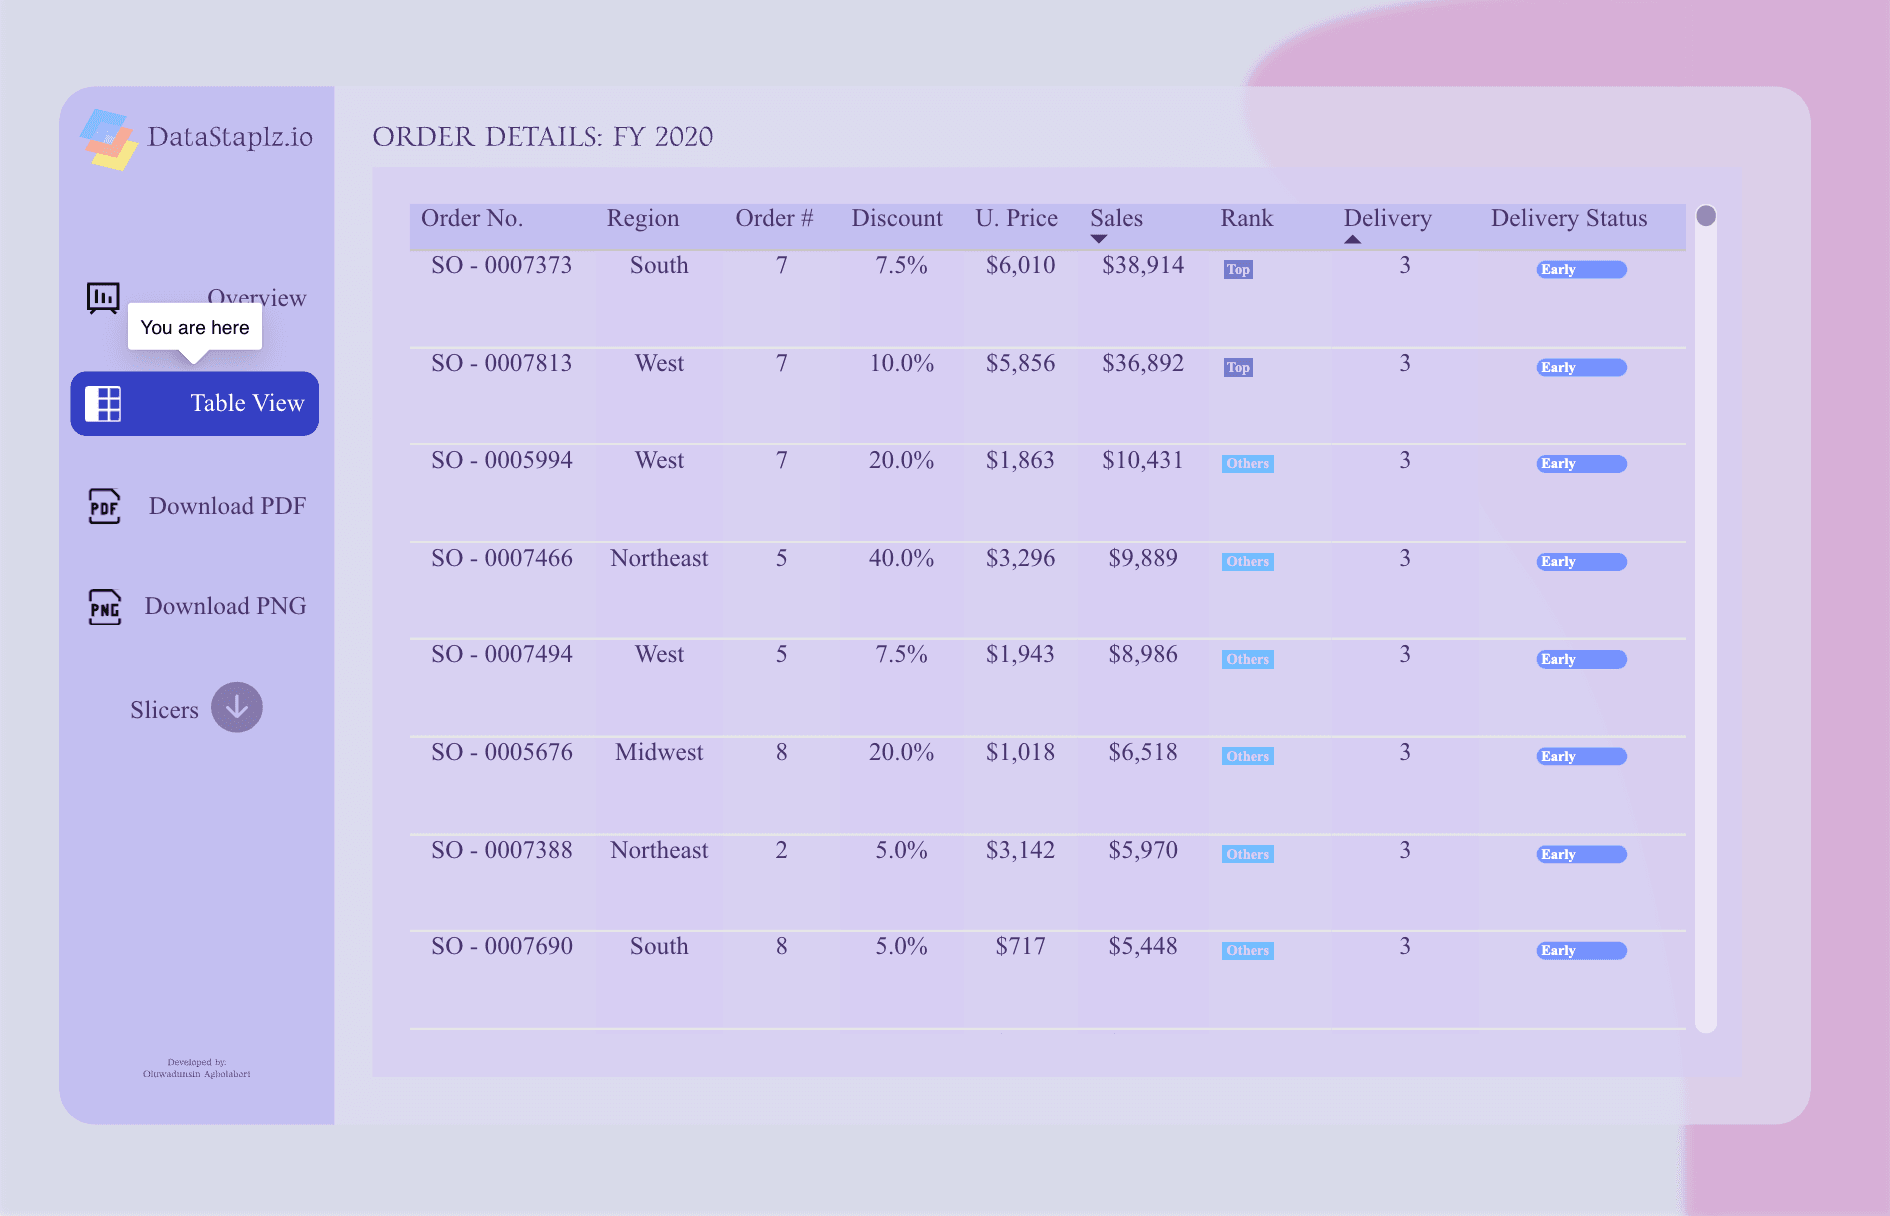Image resolution: width=1890 pixels, height=1216 pixels.
Task: Select order SO - 0007466
Action: pos(501,558)
